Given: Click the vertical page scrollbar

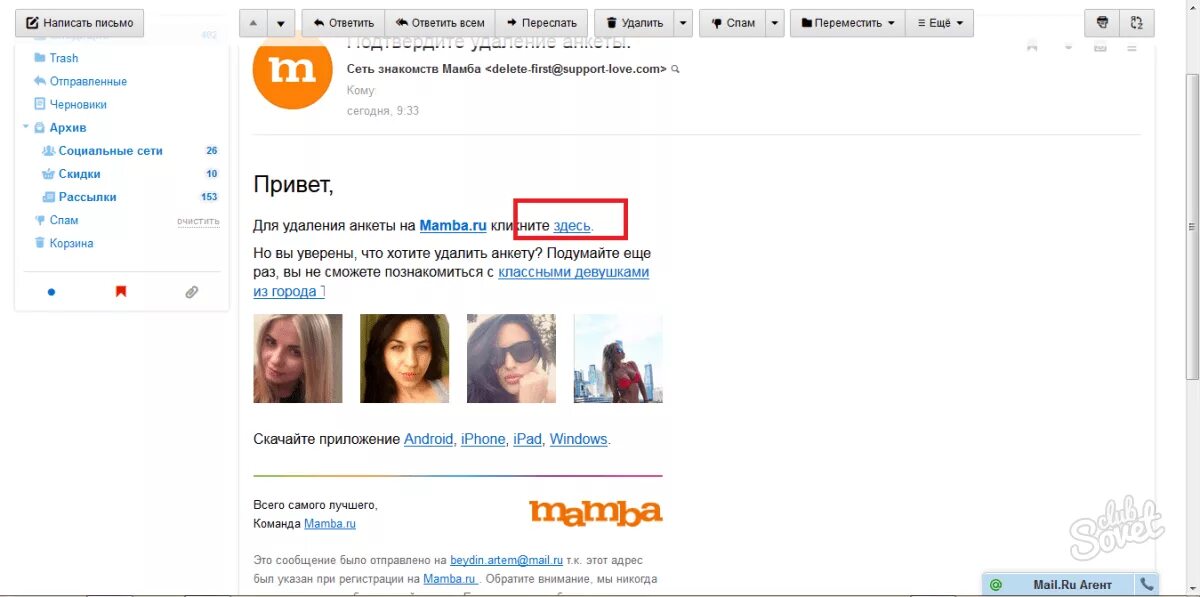Looking at the screenshot, I should (1192, 227).
